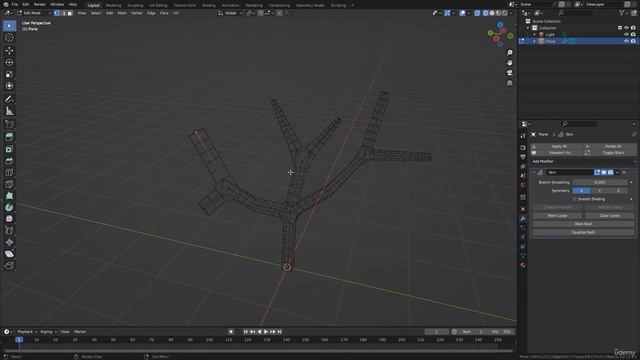Select the Edge Slide tool
This screenshot has height=360, width=640.
click(9, 231)
